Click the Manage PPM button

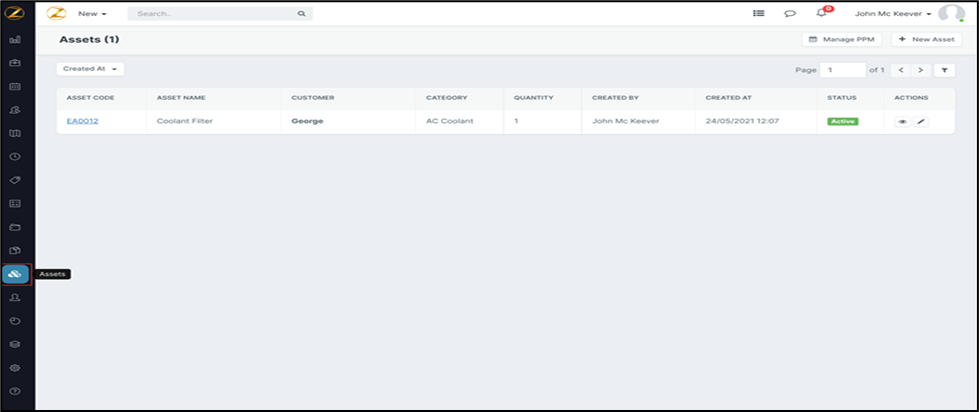[x=842, y=39]
